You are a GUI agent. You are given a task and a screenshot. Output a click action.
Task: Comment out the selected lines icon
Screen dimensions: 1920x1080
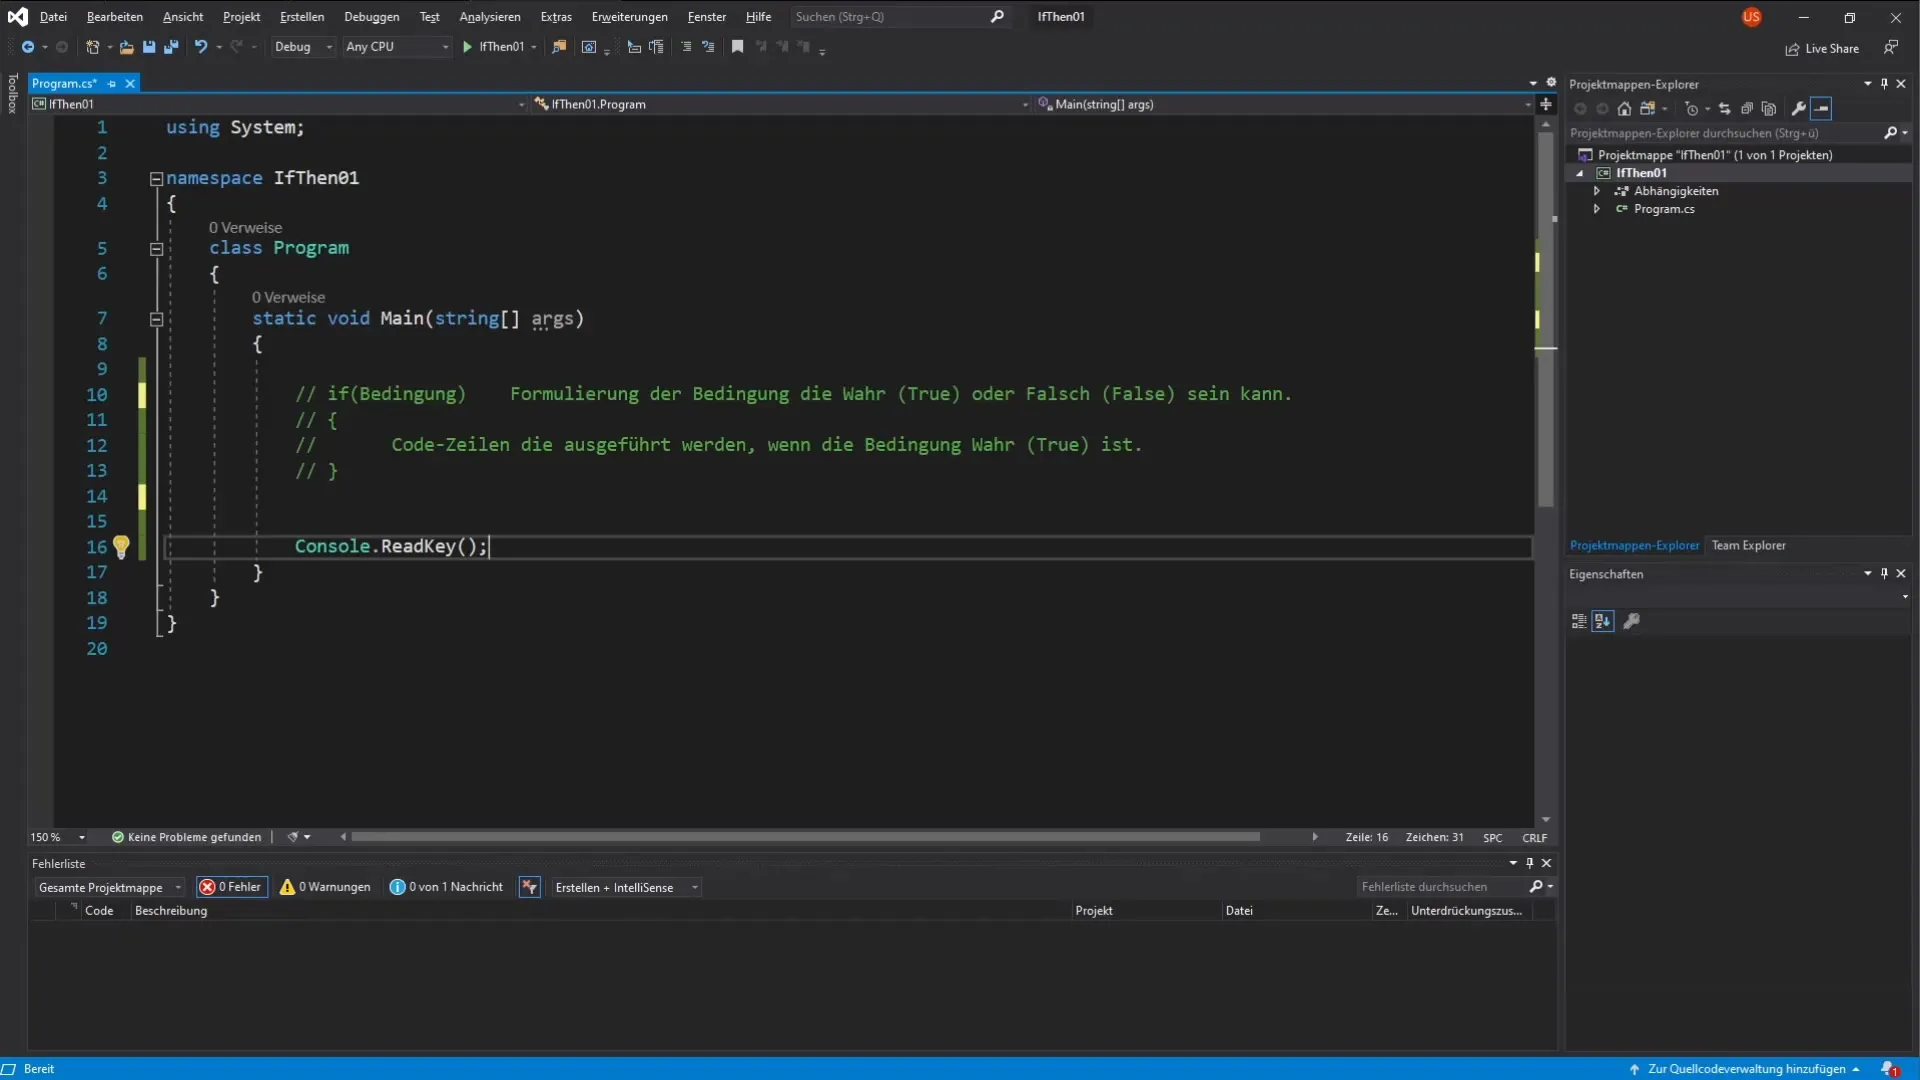(x=686, y=47)
